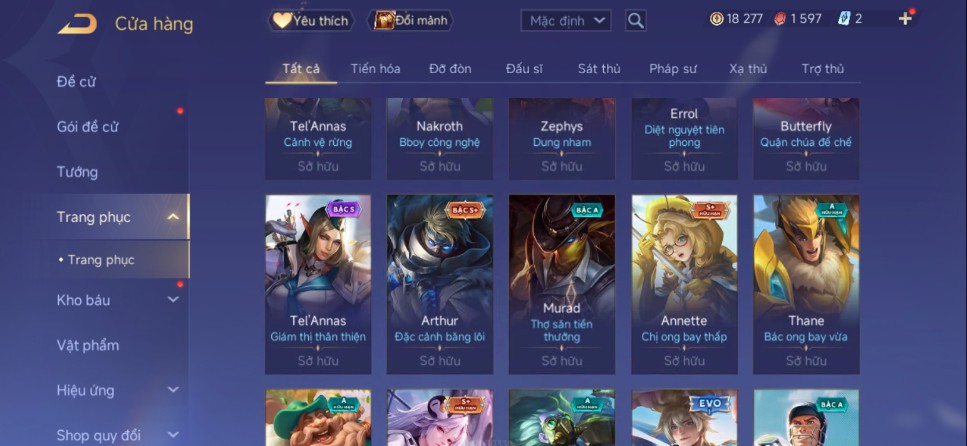Viewport: 967px width, 446px height.
Task: Switch to the Sát thủ tab
Action: point(599,68)
